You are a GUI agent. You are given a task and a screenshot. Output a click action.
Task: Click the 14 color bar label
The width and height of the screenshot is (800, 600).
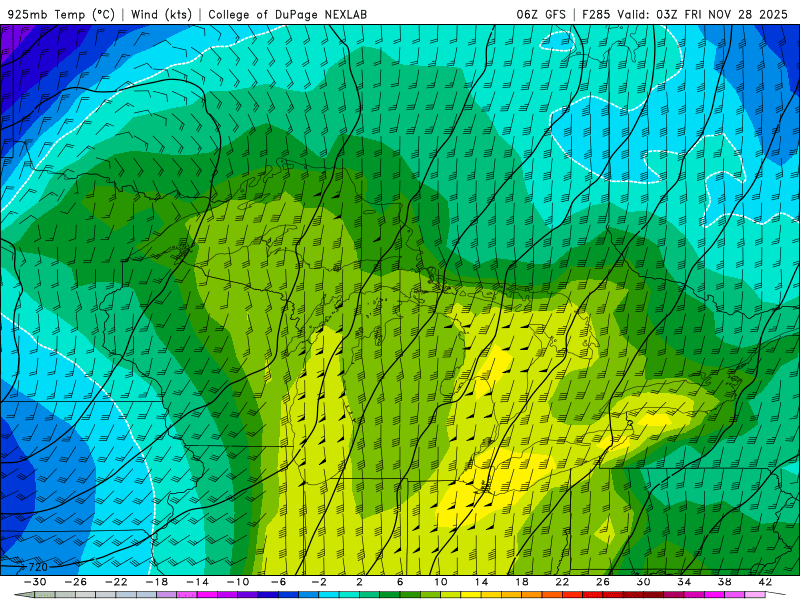[x=481, y=582]
